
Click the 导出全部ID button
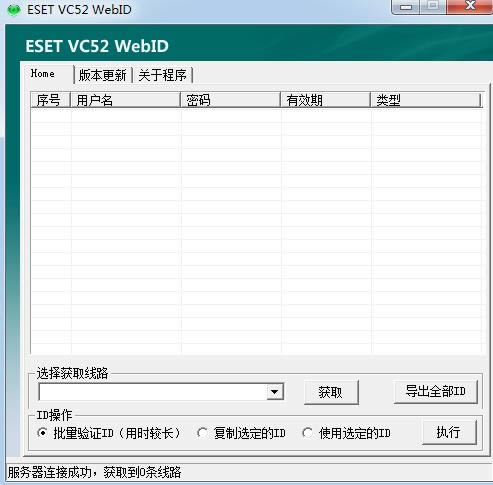[435, 392]
